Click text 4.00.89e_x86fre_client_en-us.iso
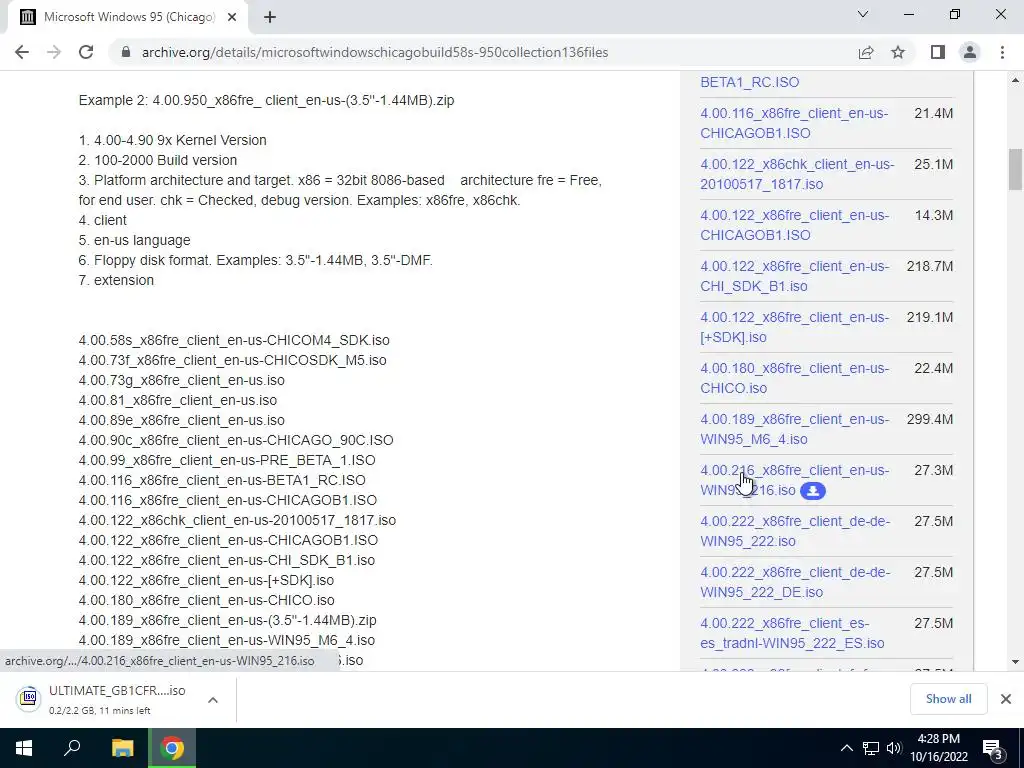 [x=182, y=420]
